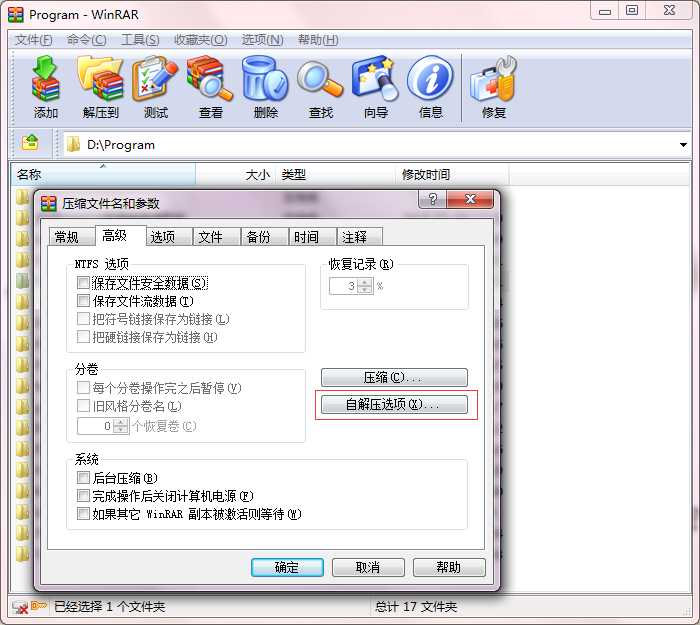Screen dimensions: 700x625
Task: Click the 恢复记录 percentage value field
Action: pos(343,286)
